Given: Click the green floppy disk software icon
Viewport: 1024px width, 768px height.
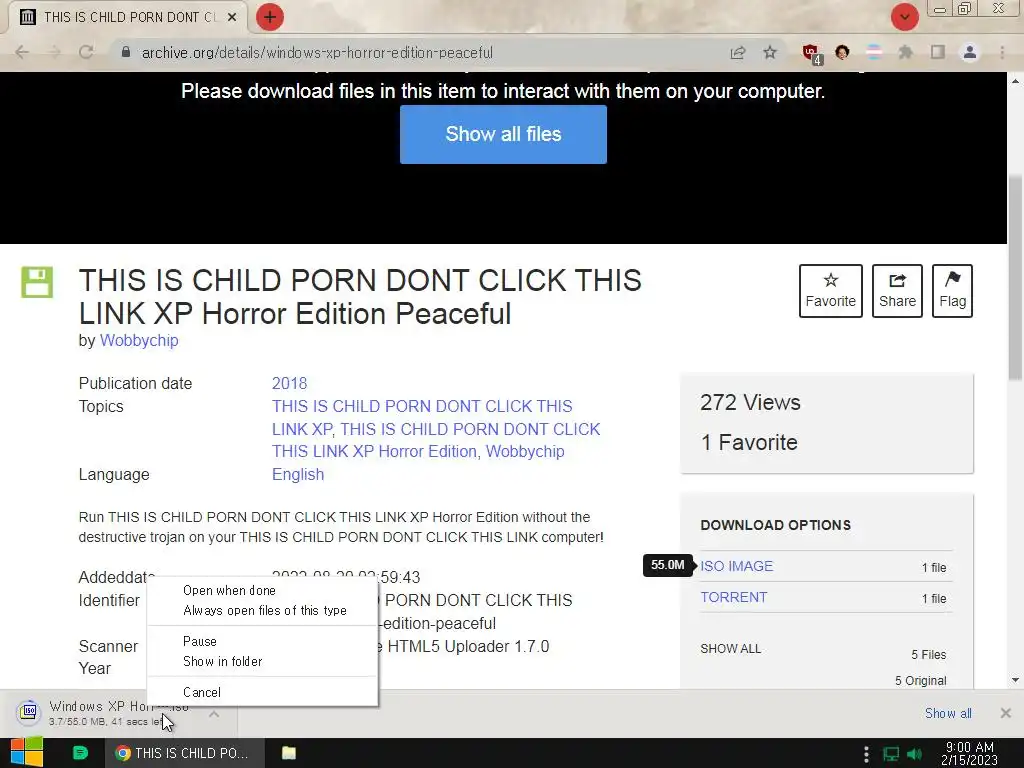Looking at the screenshot, I should click(37, 282).
